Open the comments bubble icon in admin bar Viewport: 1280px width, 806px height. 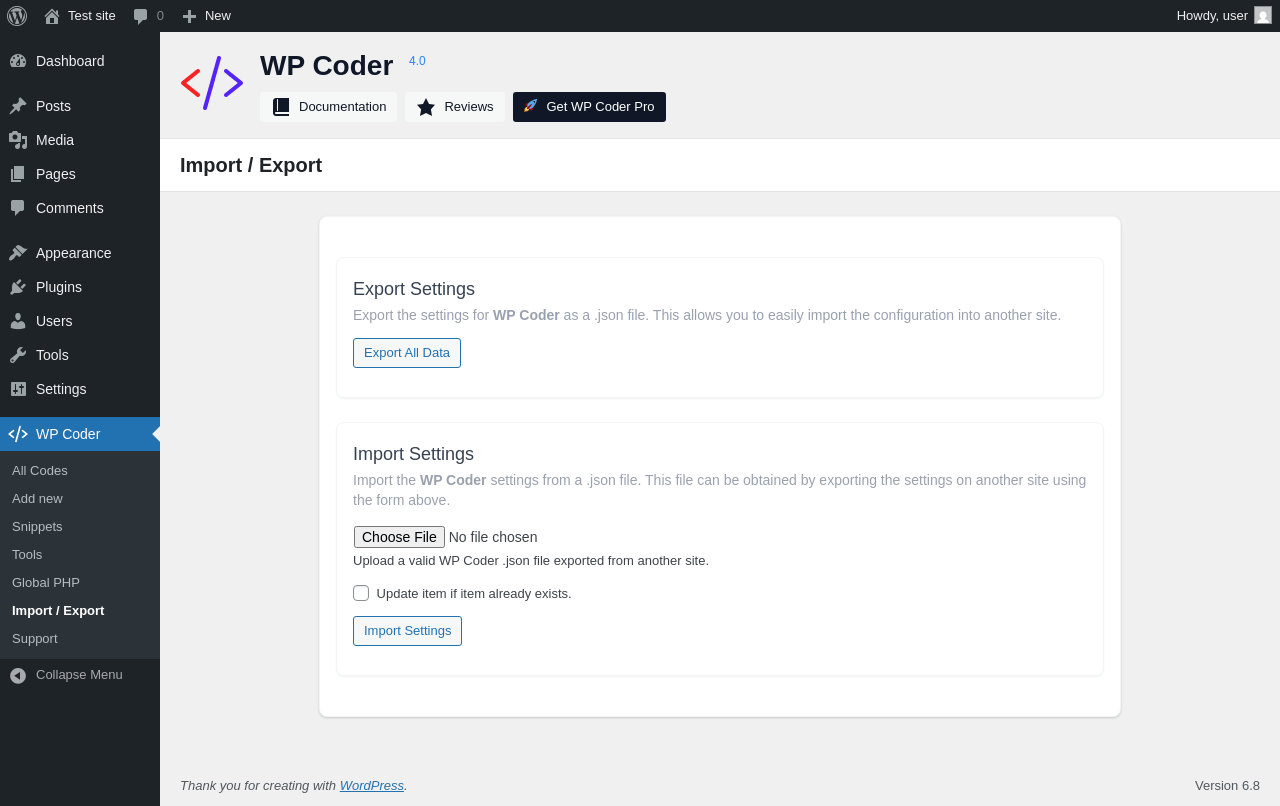tap(141, 16)
